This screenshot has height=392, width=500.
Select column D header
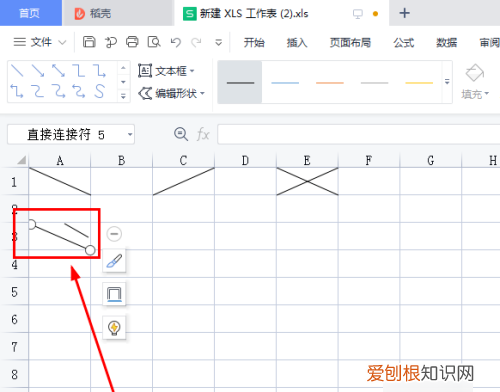click(x=245, y=160)
